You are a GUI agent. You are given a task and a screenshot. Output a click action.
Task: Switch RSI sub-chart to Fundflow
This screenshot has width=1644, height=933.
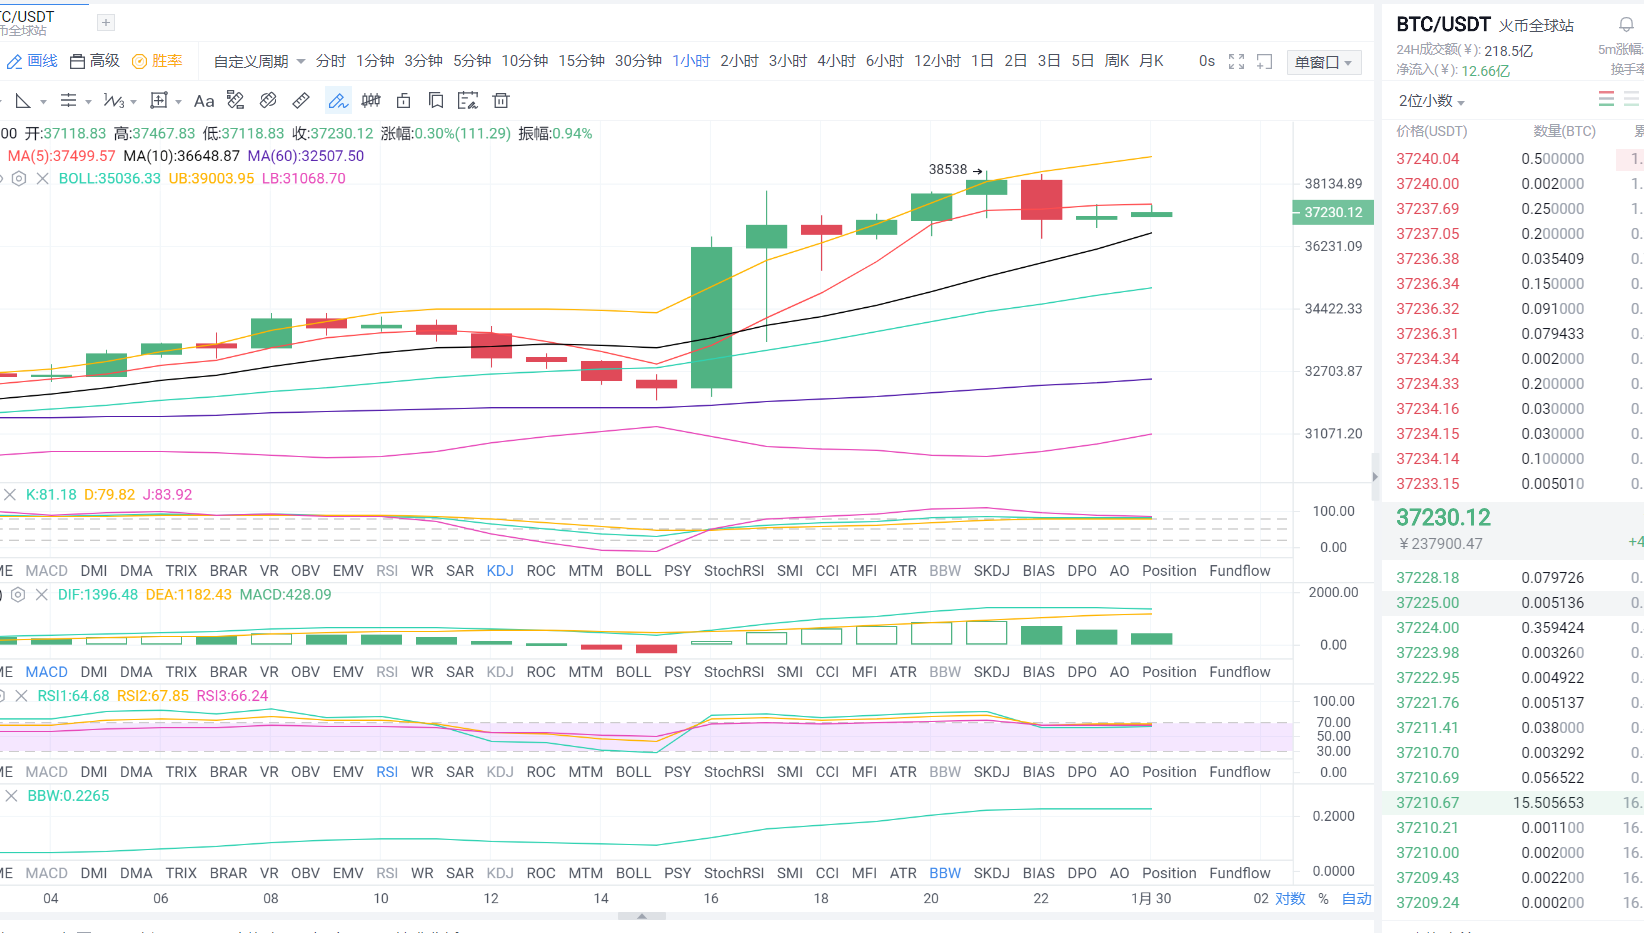pos(1240,772)
